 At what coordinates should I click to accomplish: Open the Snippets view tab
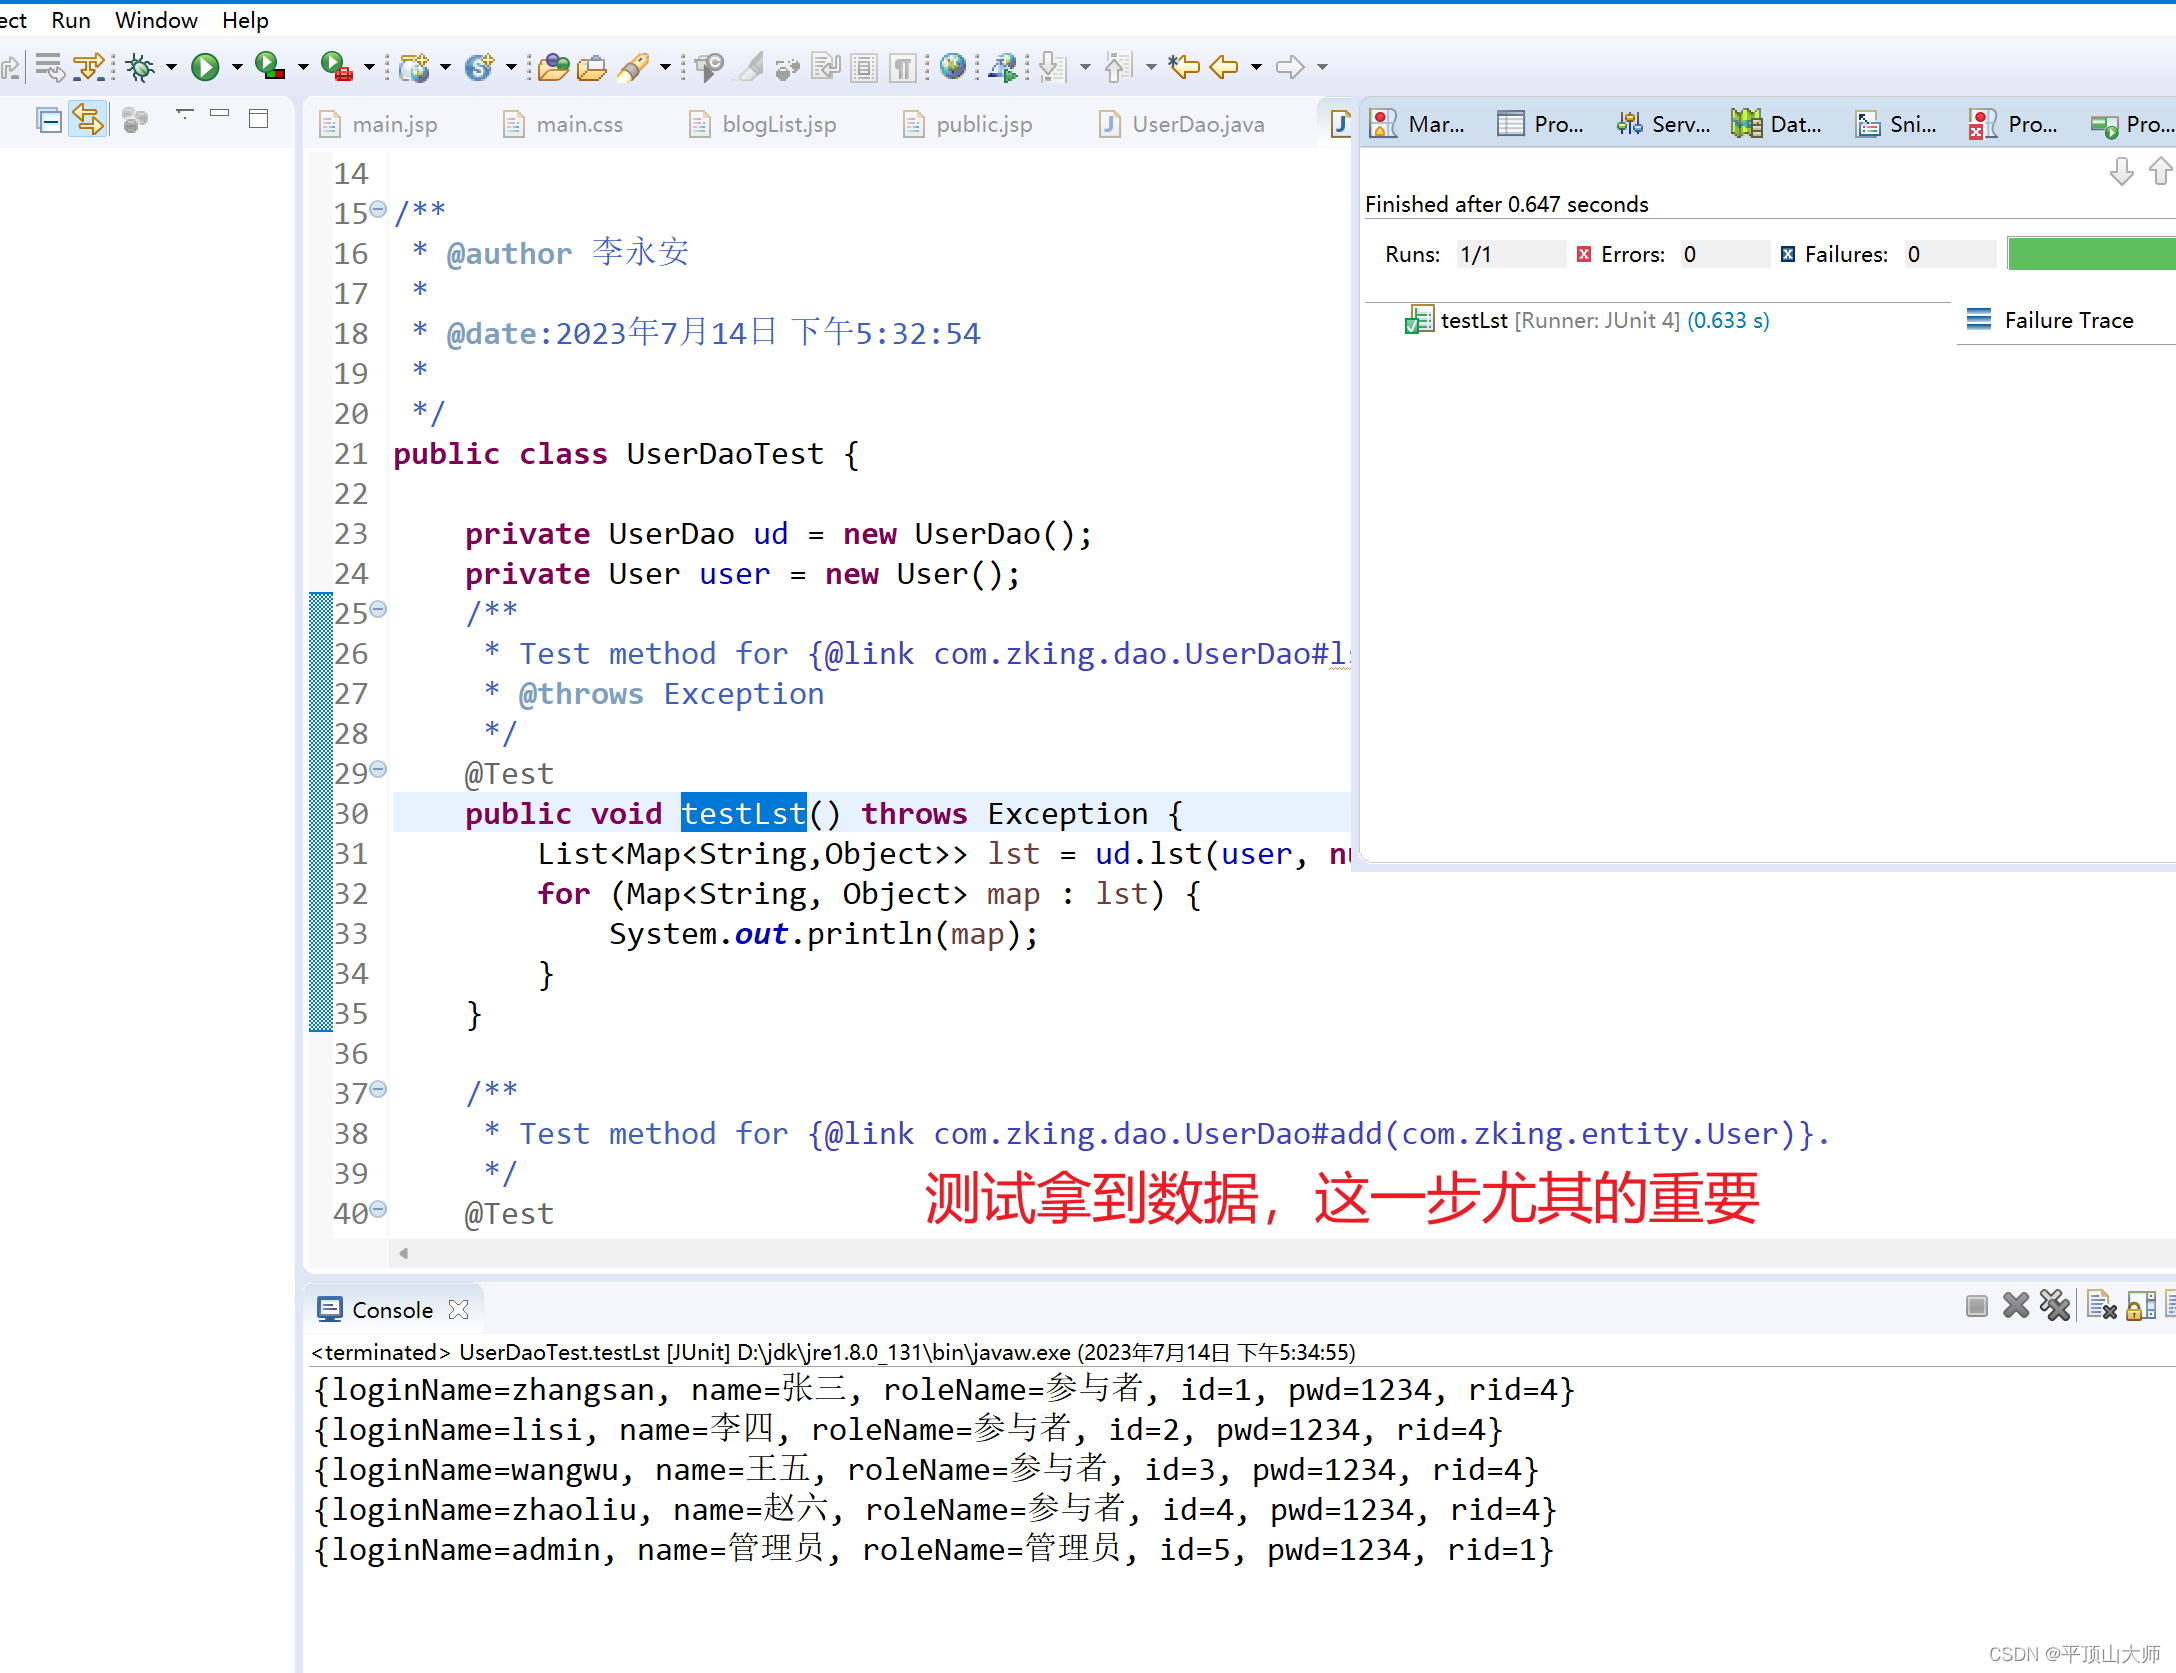pos(1897,124)
